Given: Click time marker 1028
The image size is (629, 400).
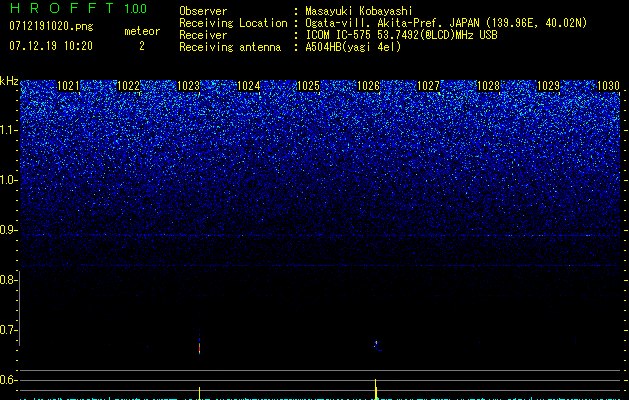Looking at the screenshot, I should point(489,86).
